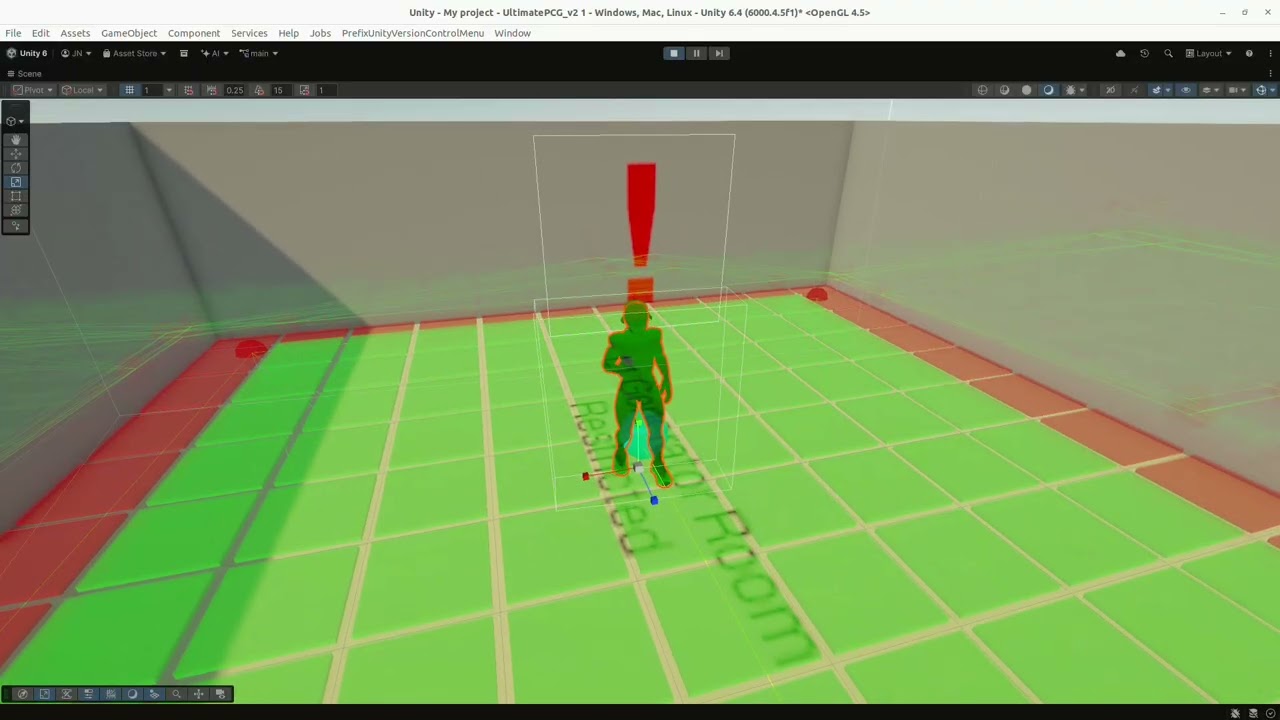
Task: Click the 15 rotation snap field
Action: point(280,90)
